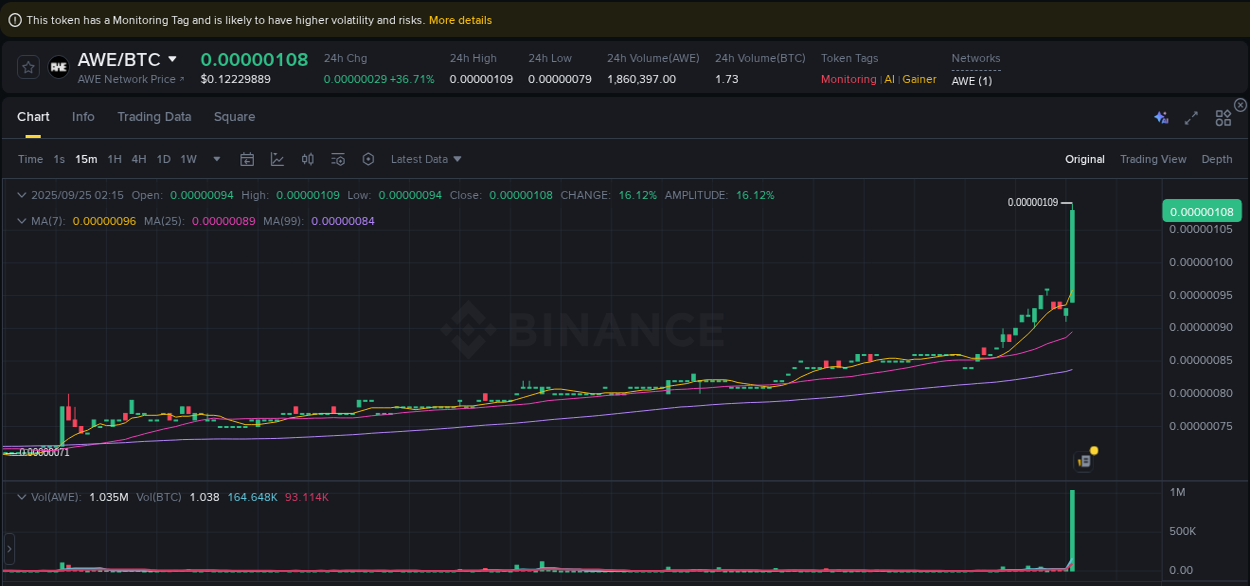Open the indicators list settings icon

tap(338, 158)
